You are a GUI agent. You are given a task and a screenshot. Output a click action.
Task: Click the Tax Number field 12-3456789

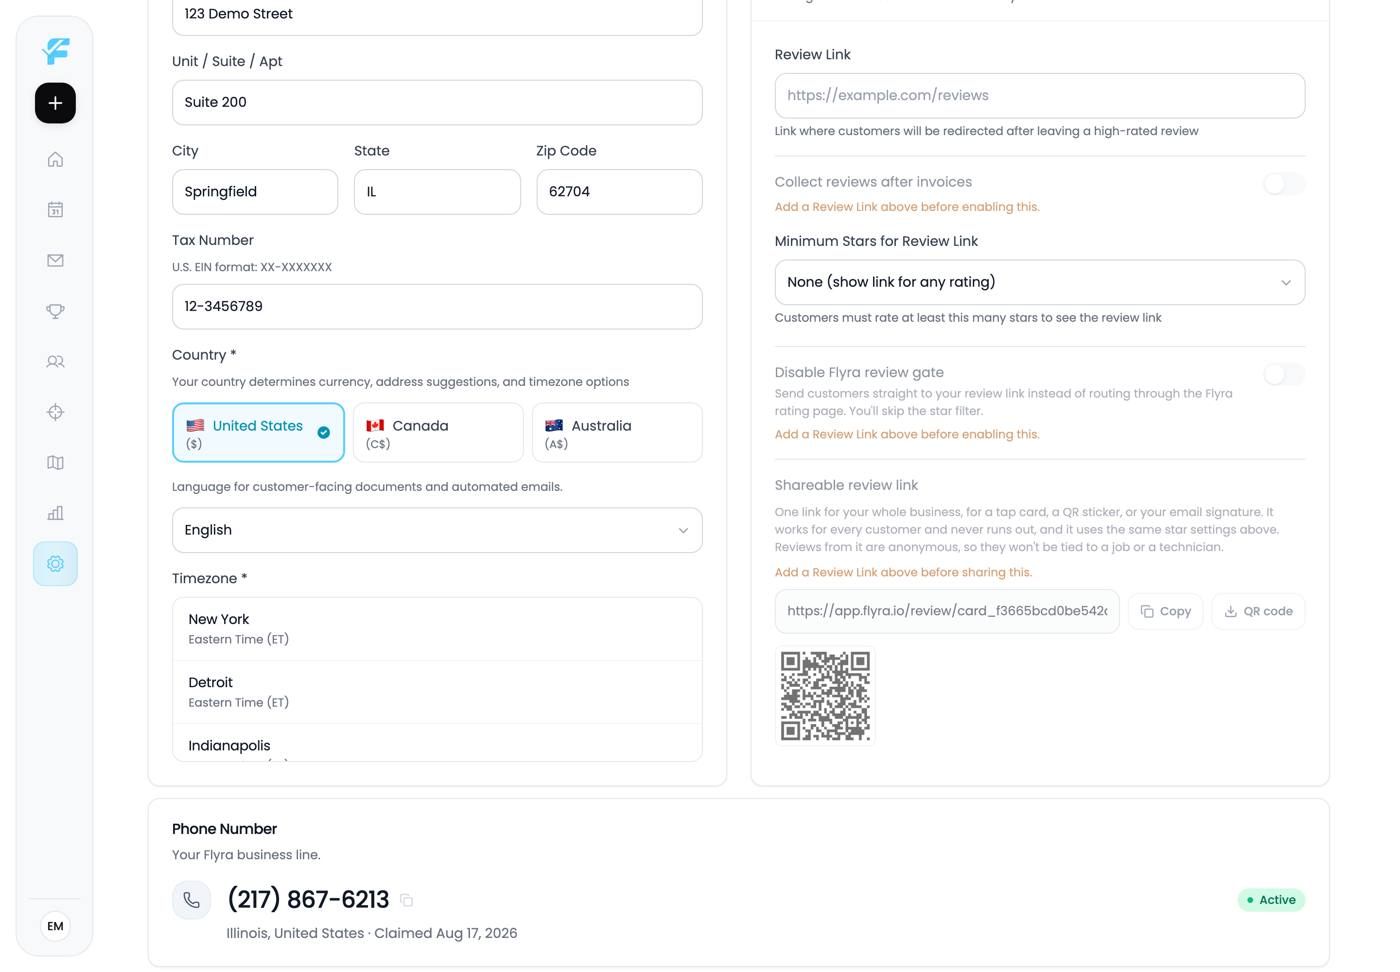click(437, 307)
